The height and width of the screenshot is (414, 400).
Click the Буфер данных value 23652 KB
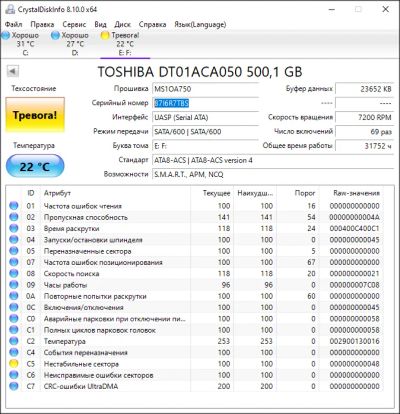pyautogui.click(x=364, y=89)
